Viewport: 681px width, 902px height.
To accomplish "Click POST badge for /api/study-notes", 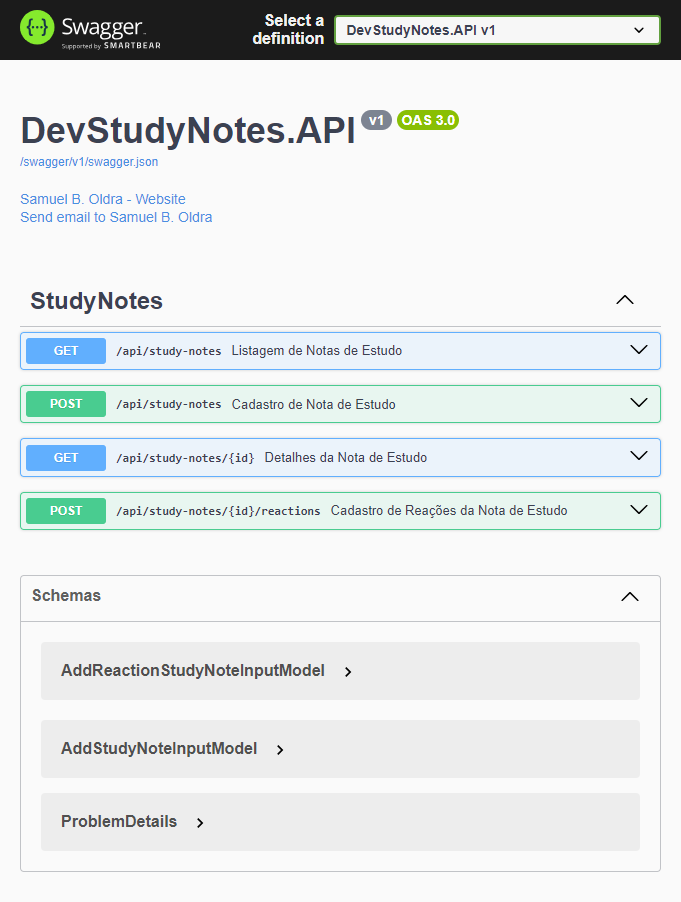I will click(66, 404).
